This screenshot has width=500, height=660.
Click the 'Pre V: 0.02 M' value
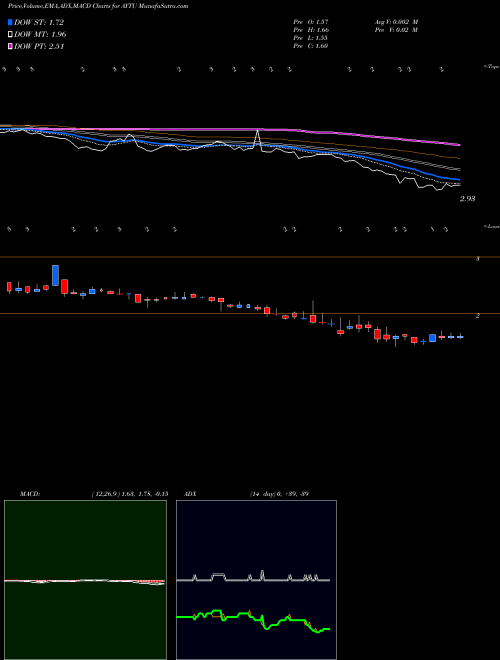(x=396, y=30)
